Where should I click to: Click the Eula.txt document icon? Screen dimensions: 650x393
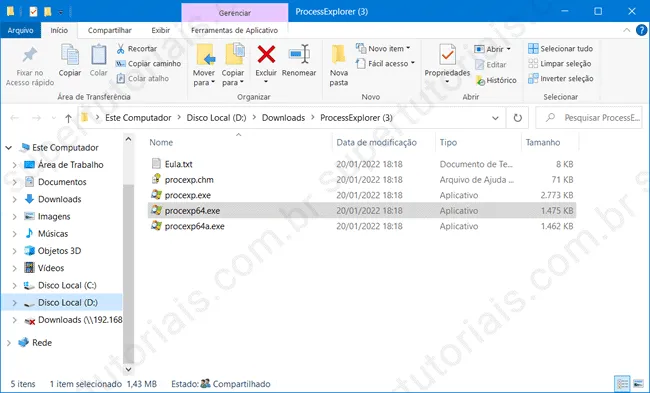156,163
